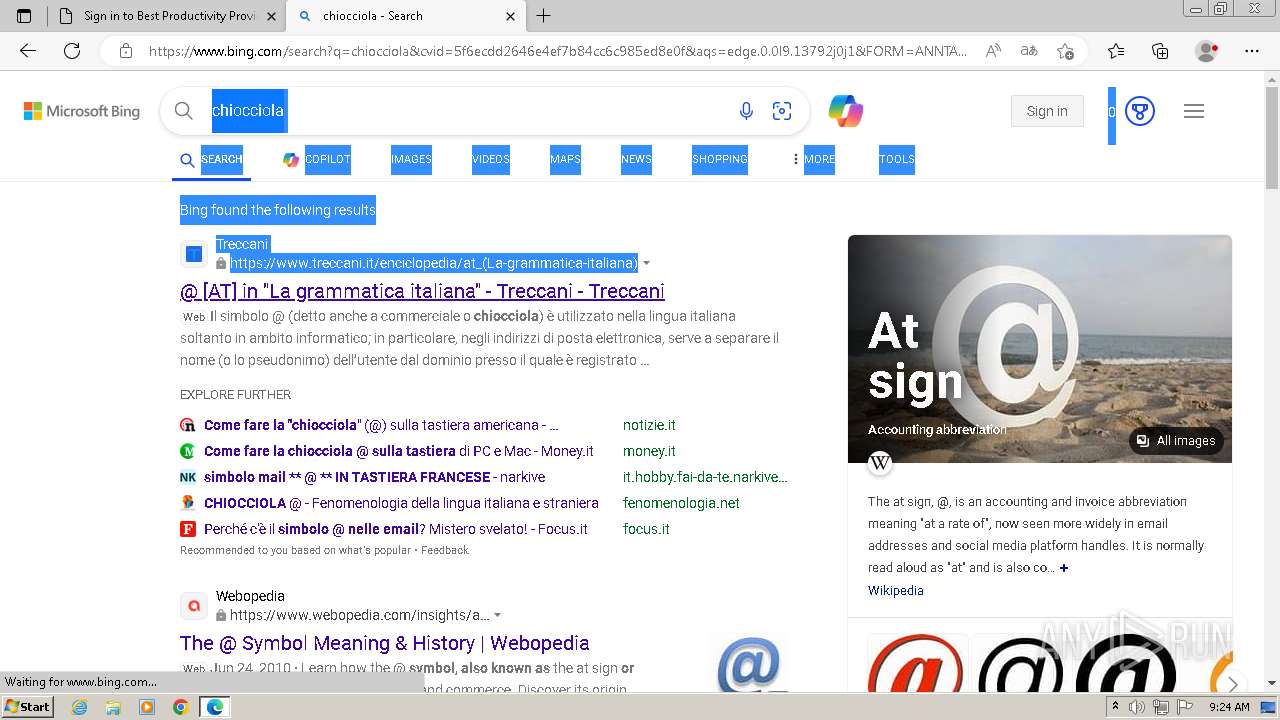Start voice search with microphone icon
This screenshot has width=1280, height=720.
tap(746, 111)
